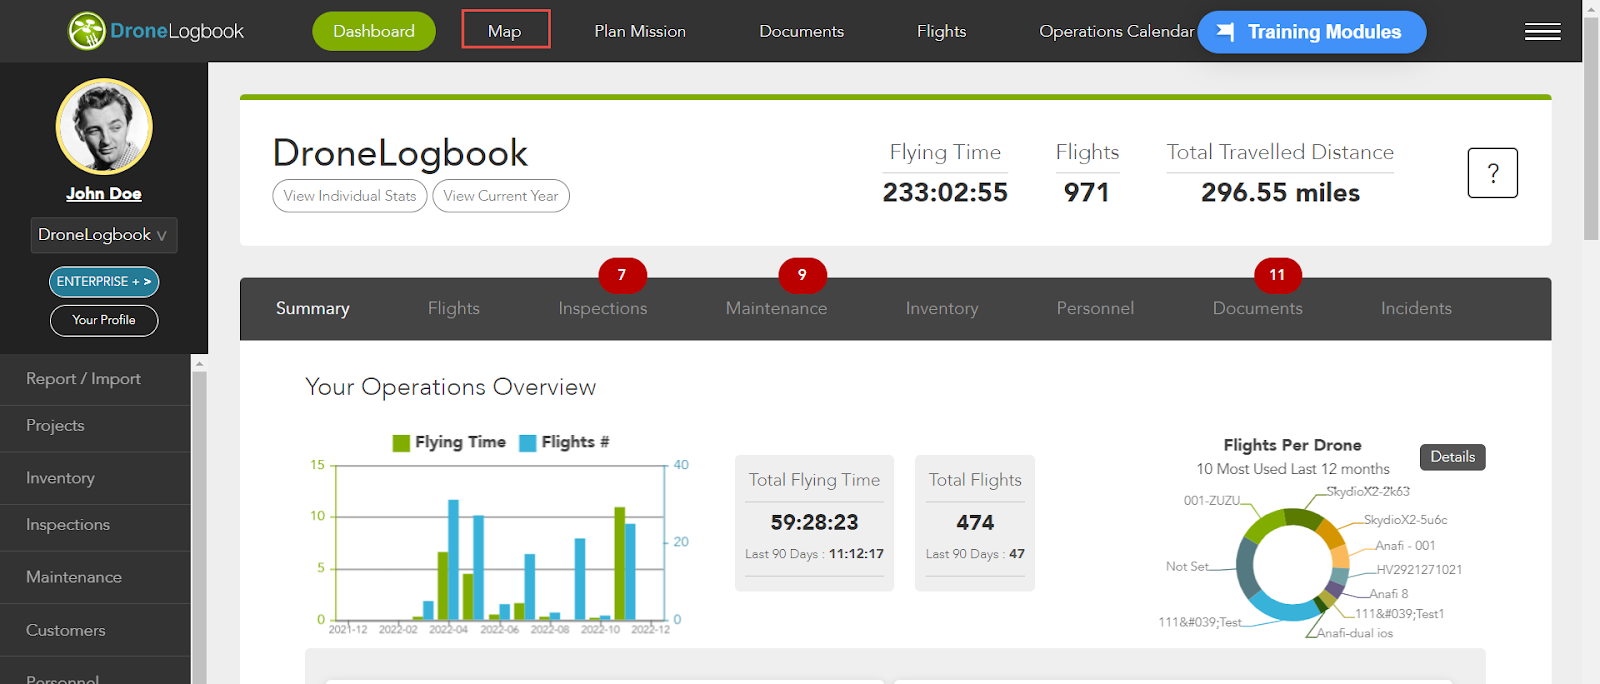Screen dimensions: 1600x684
Task: Click the Flights Per Drone donut chart
Action: click(1292, 565)
